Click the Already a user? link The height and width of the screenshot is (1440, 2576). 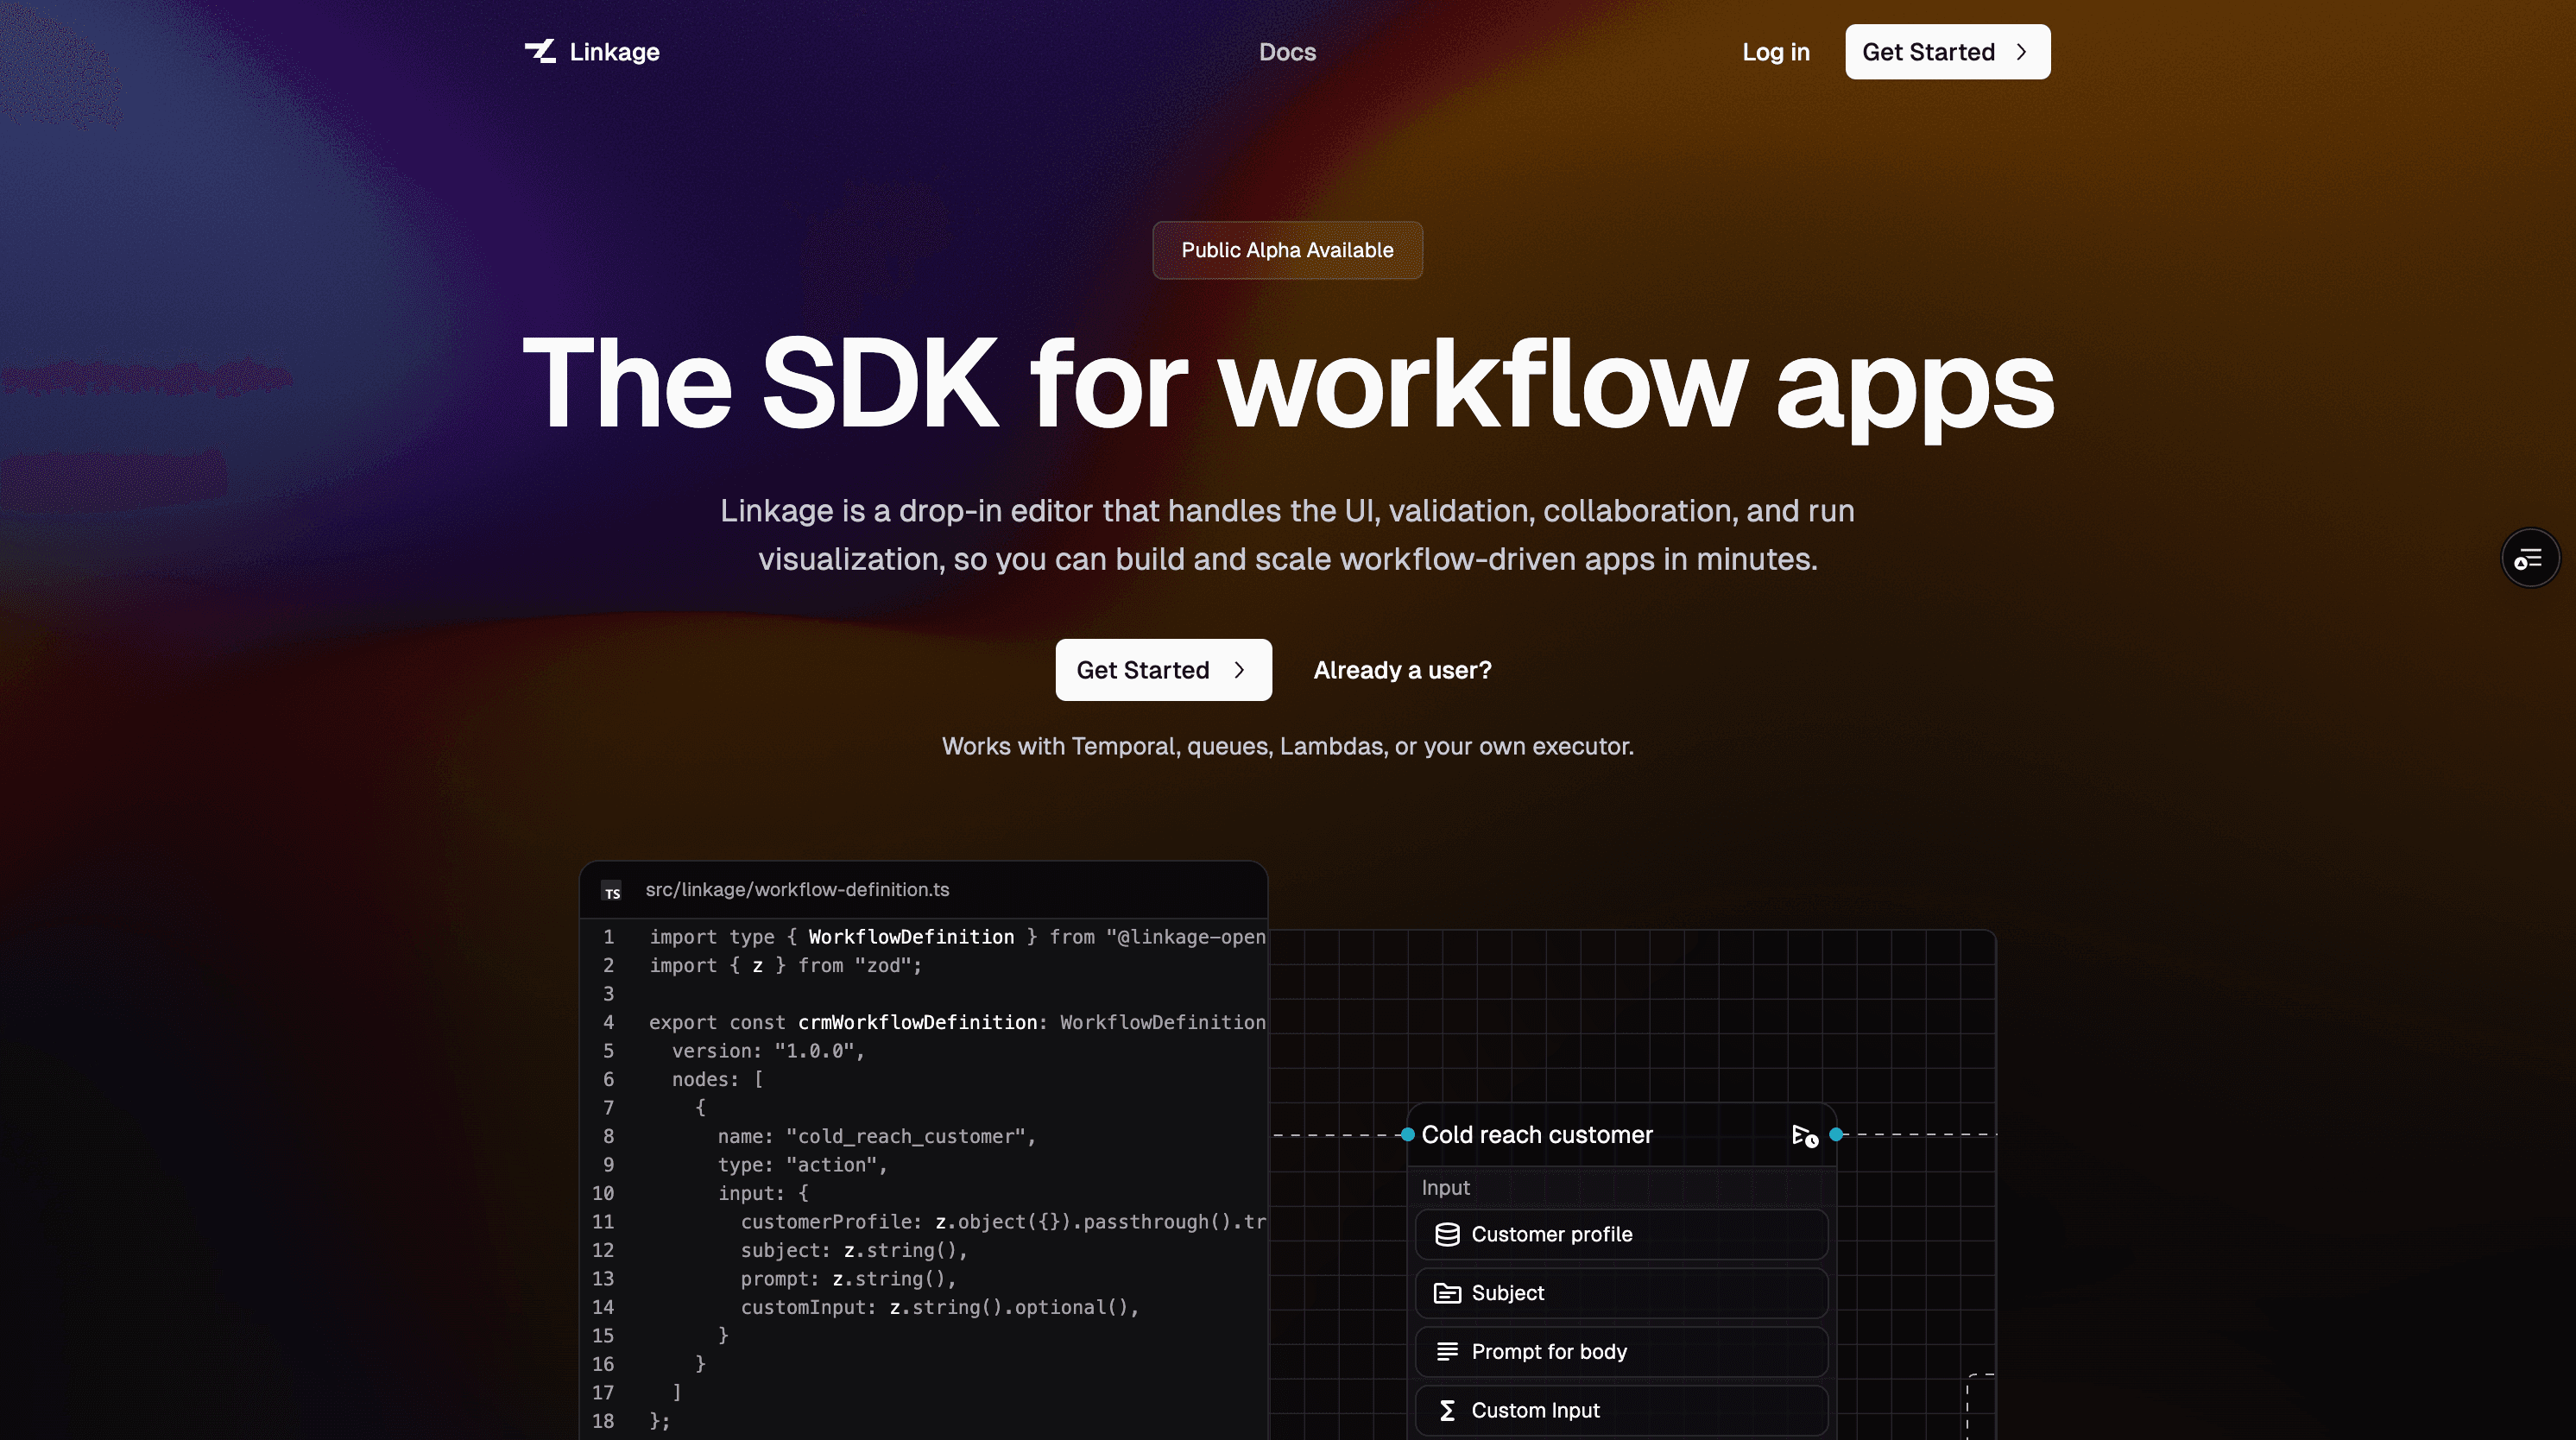pyautogui.click(x=1402, y=670)
